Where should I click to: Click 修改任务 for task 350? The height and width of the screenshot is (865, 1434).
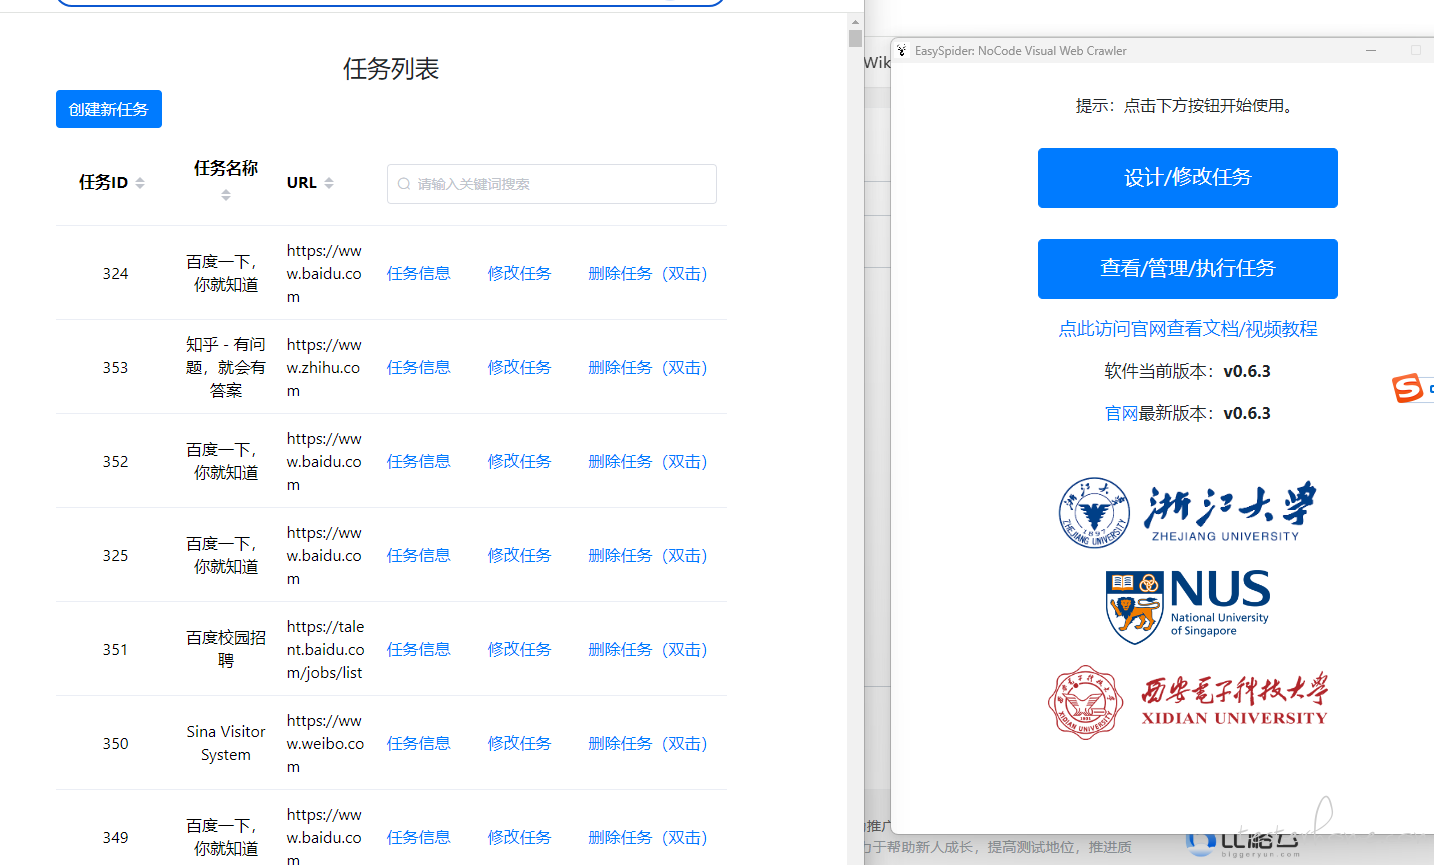[x=520, y=743]
